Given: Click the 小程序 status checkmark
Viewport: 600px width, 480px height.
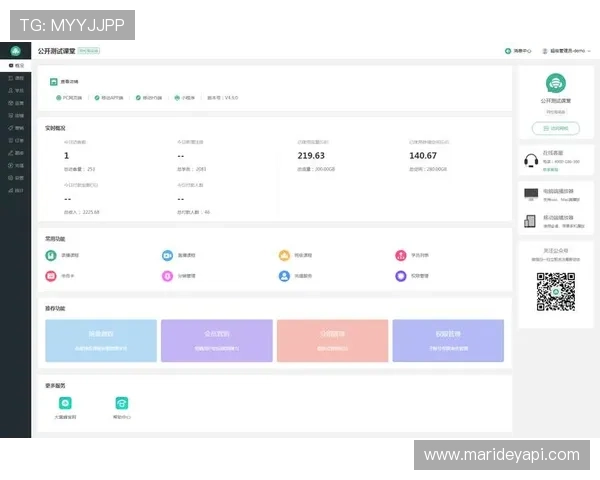Looking at the screenshot, I should tap(174, 98).
